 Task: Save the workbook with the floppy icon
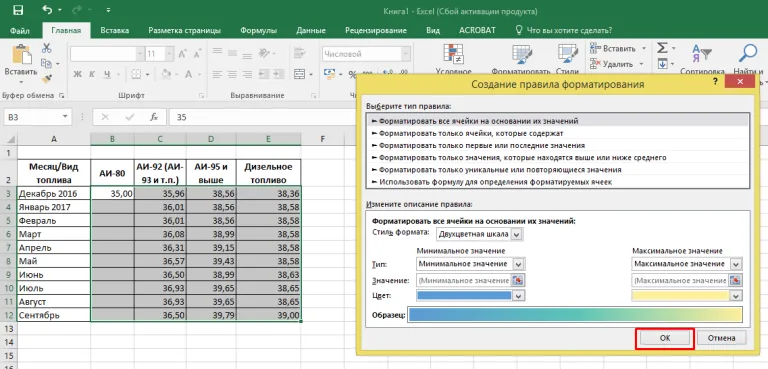[18, 10]
